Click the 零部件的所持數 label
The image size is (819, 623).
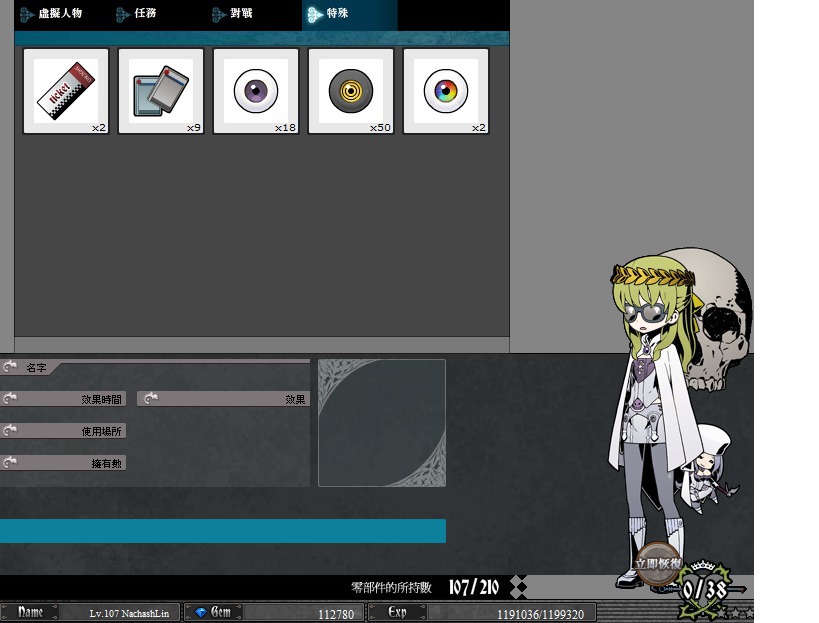(x=391, y=588)
